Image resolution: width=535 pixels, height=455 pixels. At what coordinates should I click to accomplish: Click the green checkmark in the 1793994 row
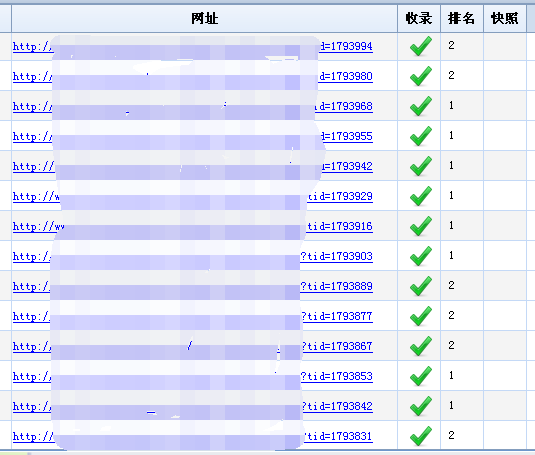pyautogui.click(x=421, y=46)
